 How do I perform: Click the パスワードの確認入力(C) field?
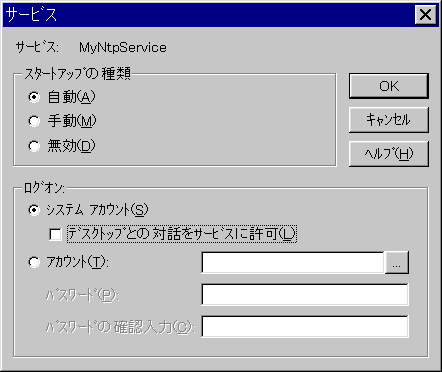coord(305,326)
